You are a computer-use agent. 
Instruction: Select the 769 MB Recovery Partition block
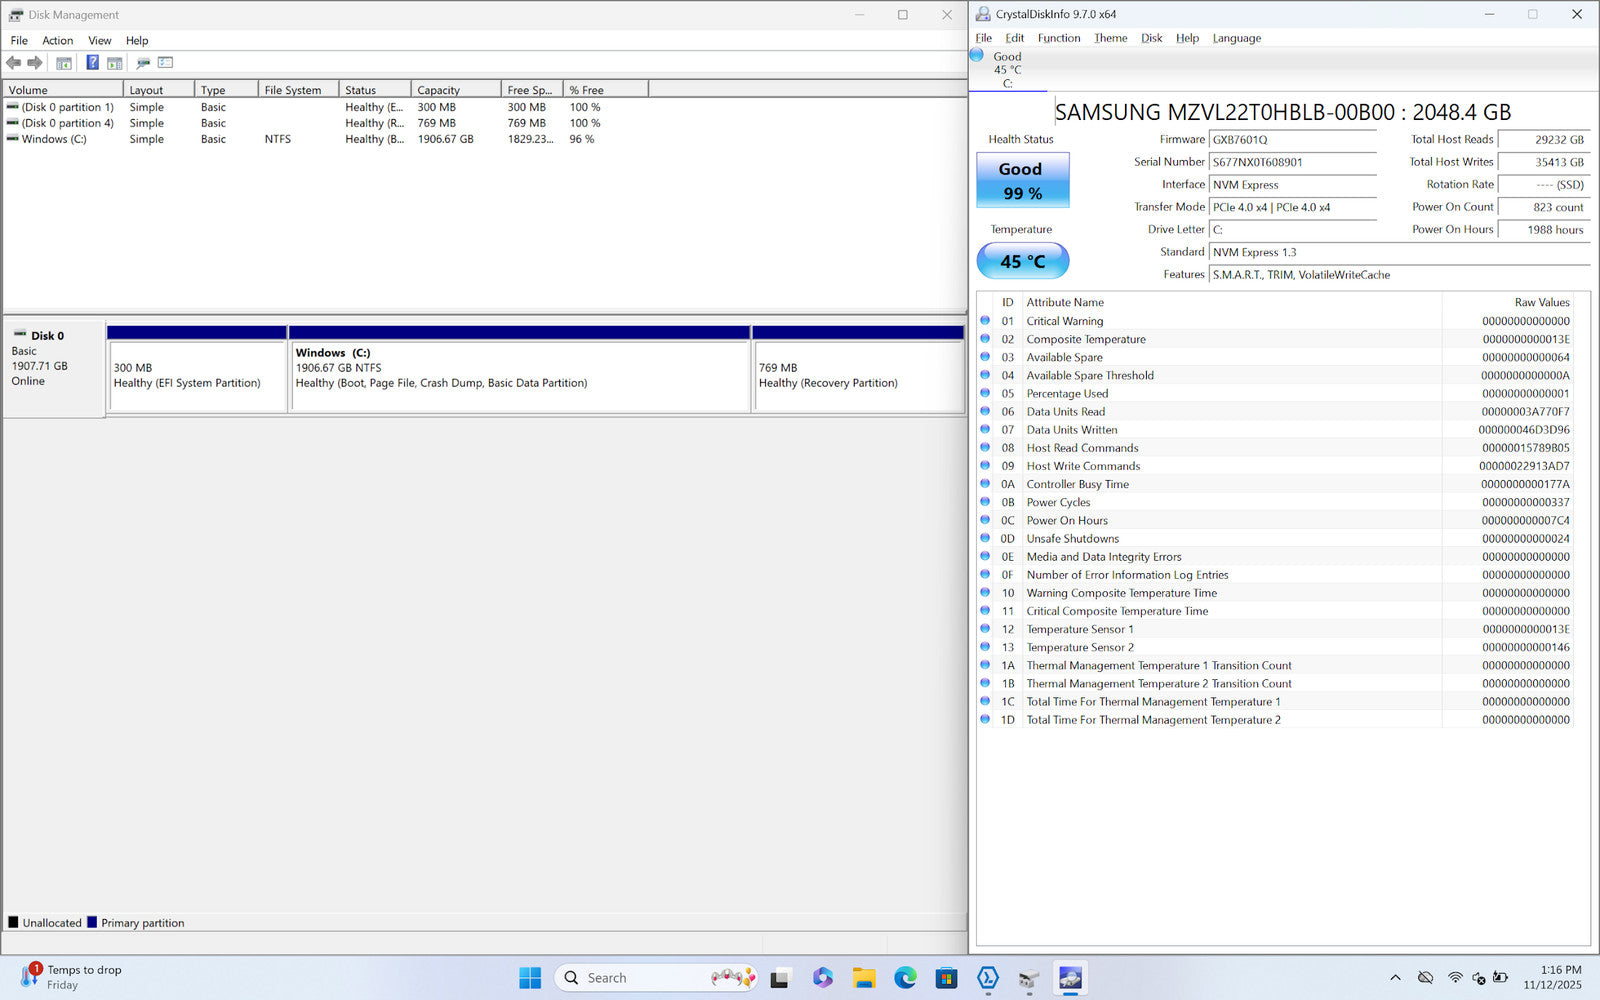(857, 375)
